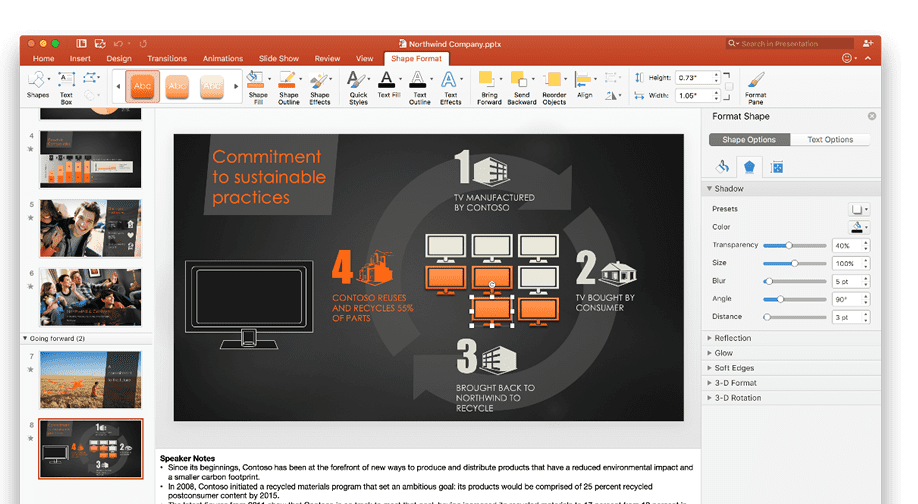Insert a Text Box
The width and height of the screenshot is (918, 504).
66,88
